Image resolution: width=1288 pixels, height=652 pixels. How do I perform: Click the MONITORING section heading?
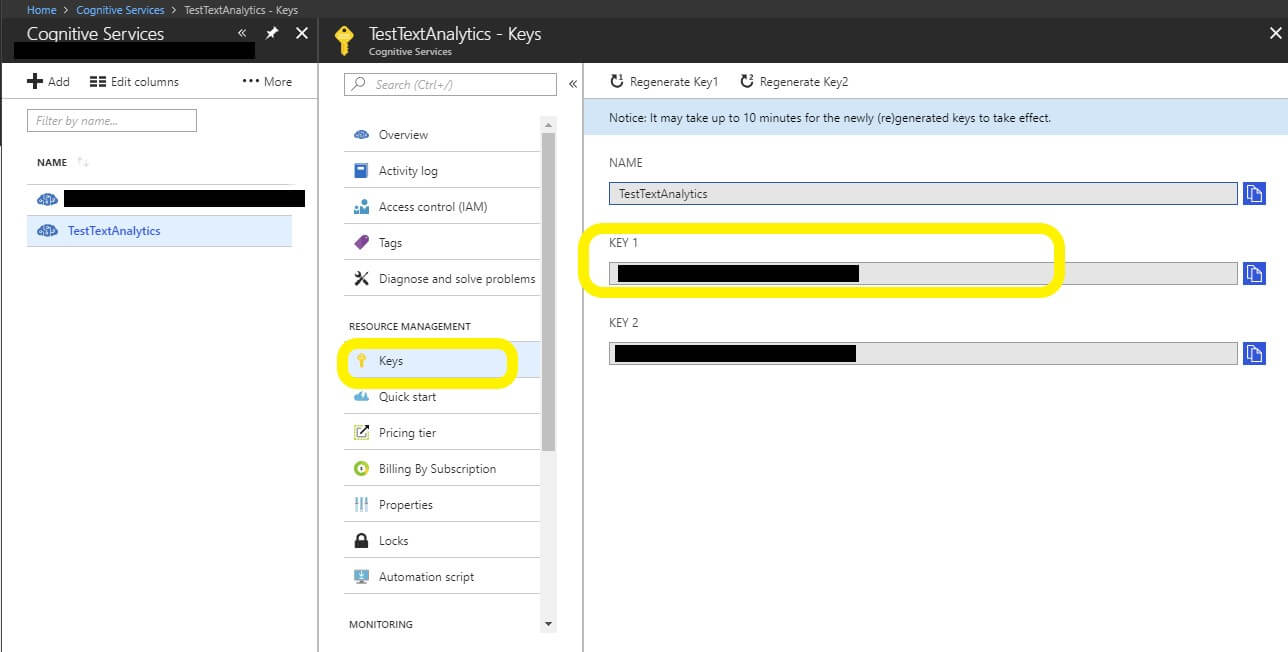pos(381,624)
